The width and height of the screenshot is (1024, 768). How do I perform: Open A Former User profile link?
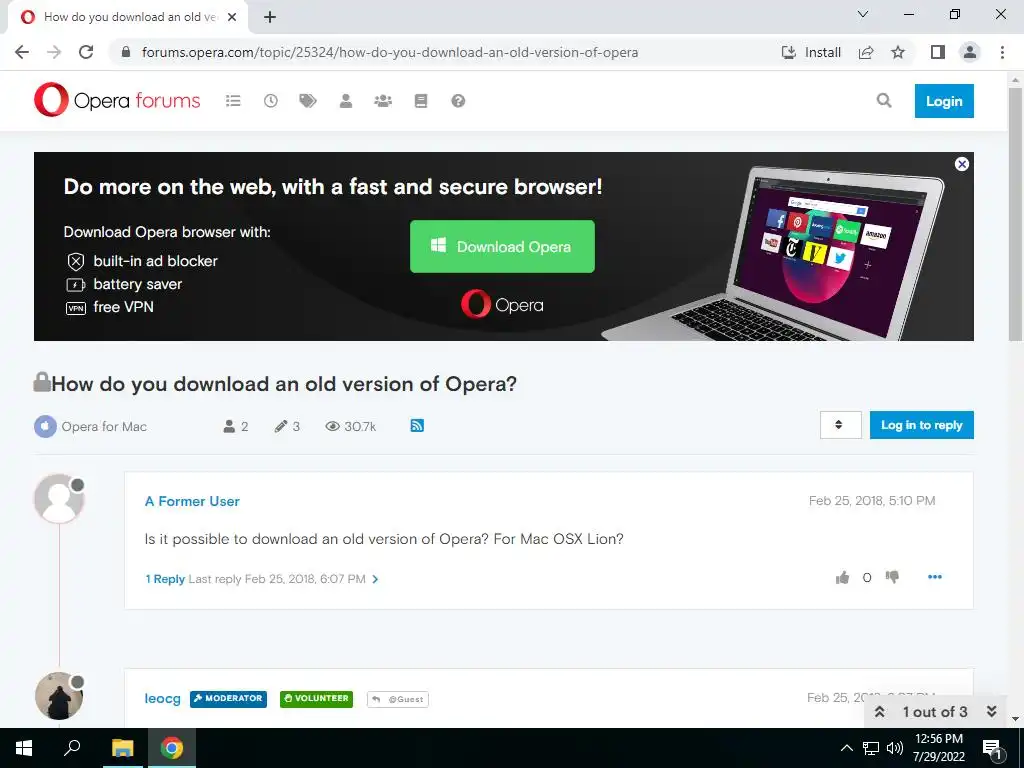coord(192,501)
